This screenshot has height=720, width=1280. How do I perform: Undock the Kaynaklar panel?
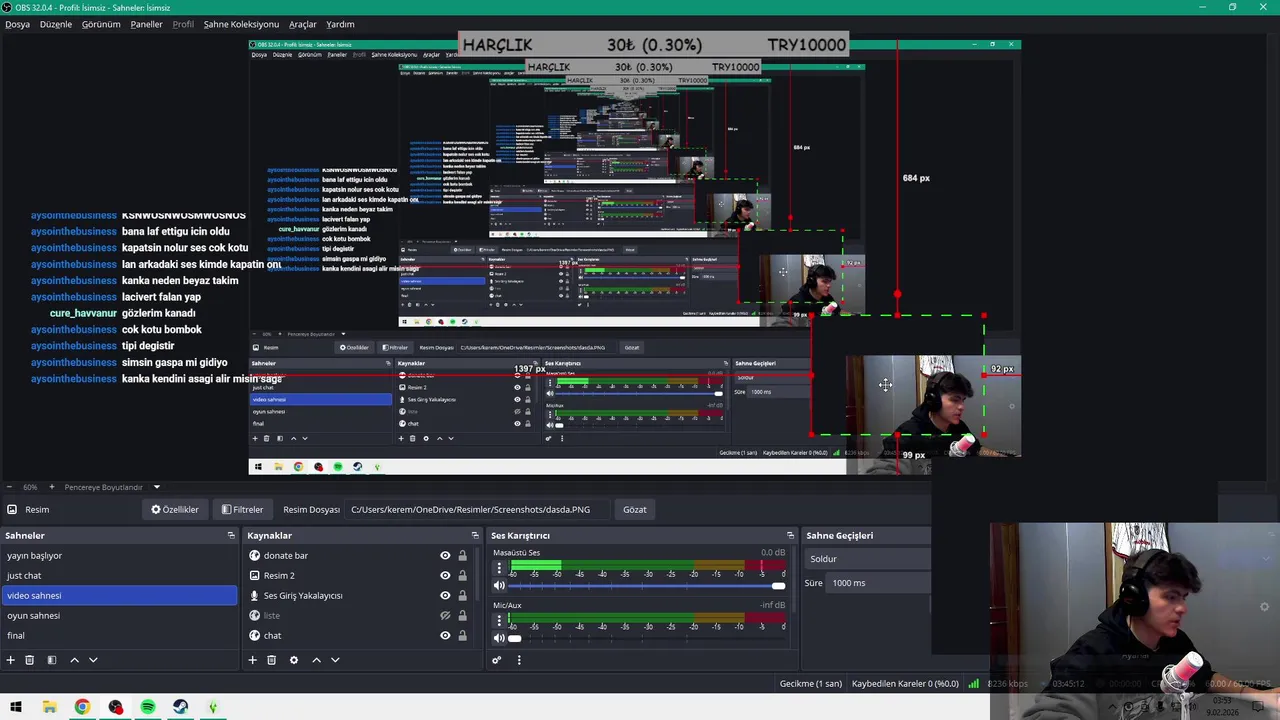pos(475,536)
